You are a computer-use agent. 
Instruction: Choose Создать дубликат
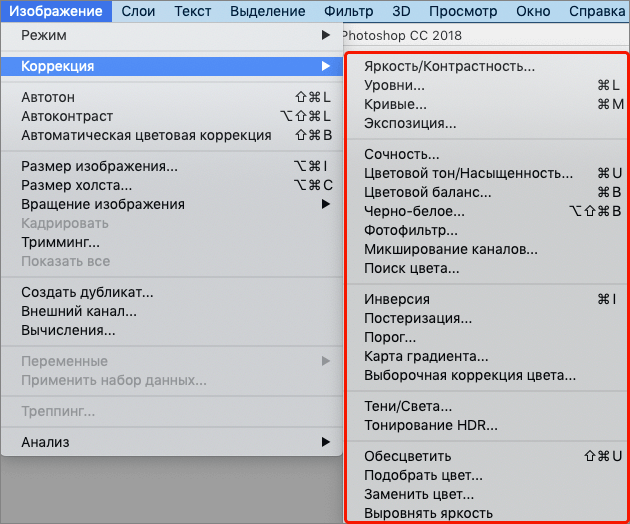172,292
